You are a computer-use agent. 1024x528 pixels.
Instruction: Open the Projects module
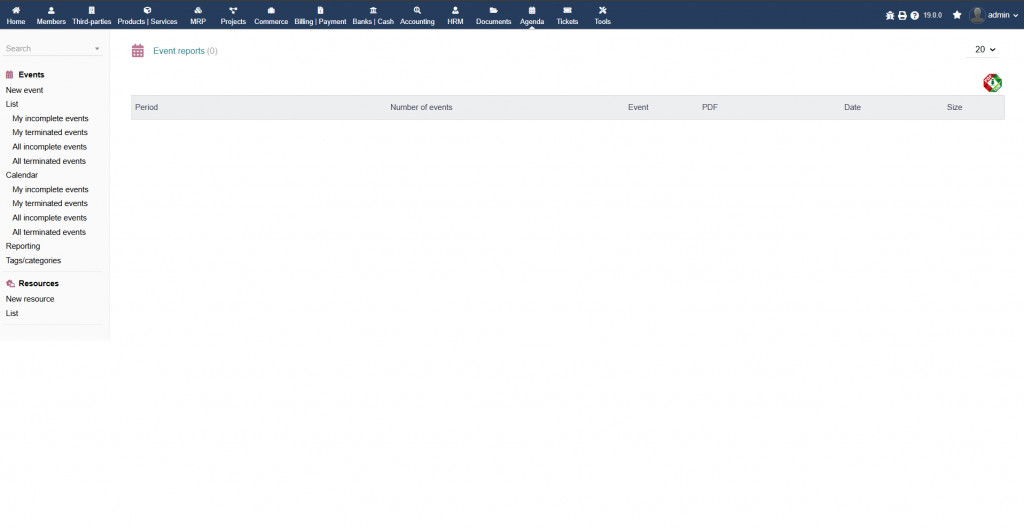click(233, 16)
